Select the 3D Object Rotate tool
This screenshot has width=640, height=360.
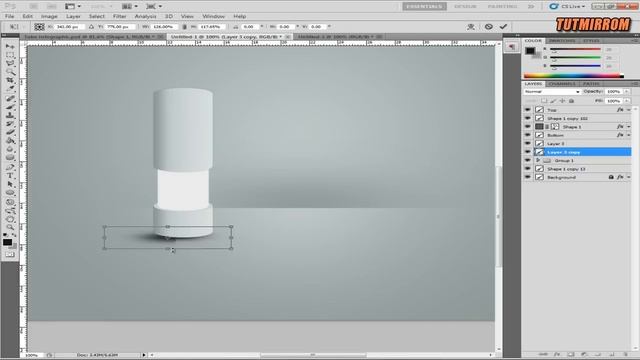[x=10, y=203]
